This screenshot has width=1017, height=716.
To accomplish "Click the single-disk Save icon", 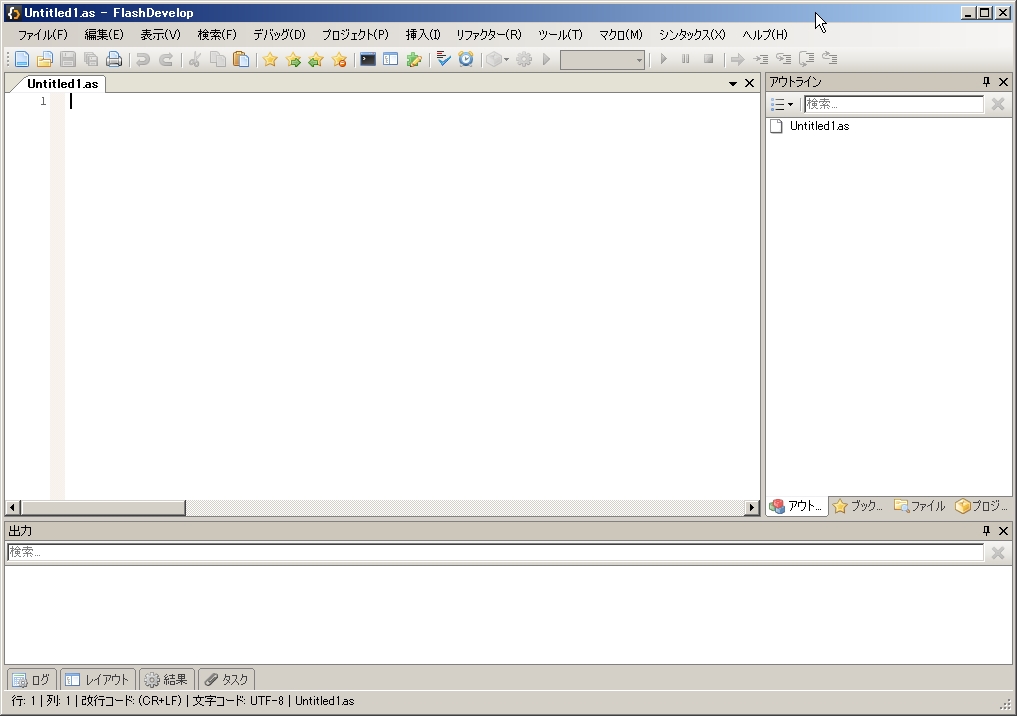I will (x=67, y=60).
